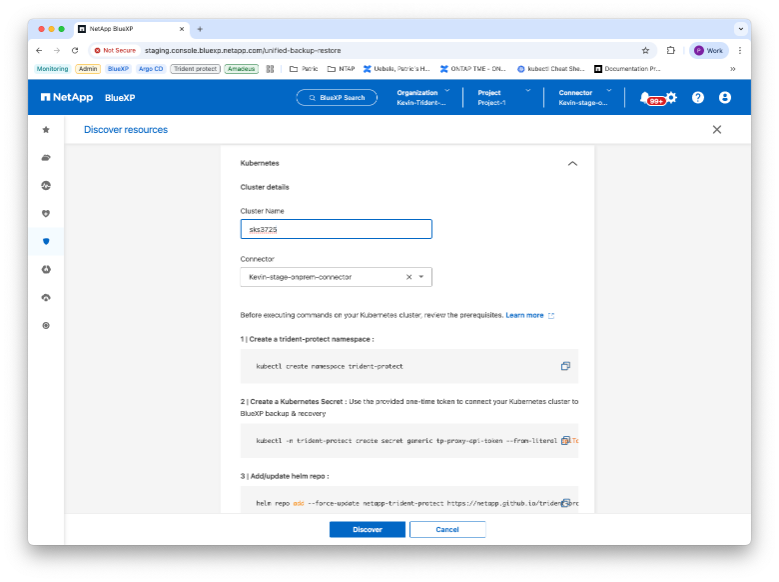
Task: Close the NetApp BlueXP browser tab
Action: tap(181, 29)
